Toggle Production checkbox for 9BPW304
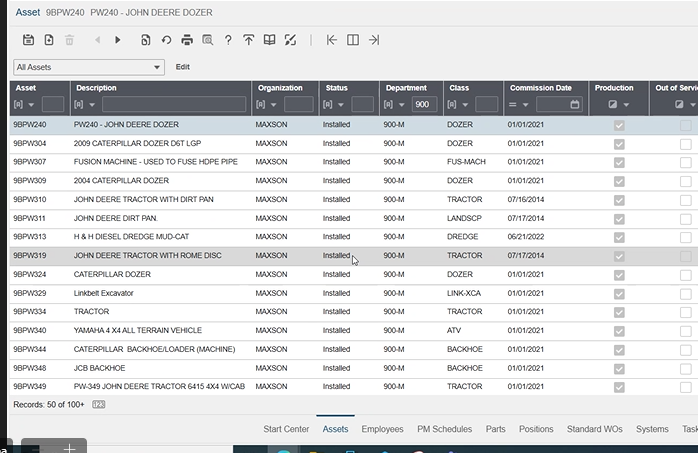698x453 pixels. click(619, 144)
